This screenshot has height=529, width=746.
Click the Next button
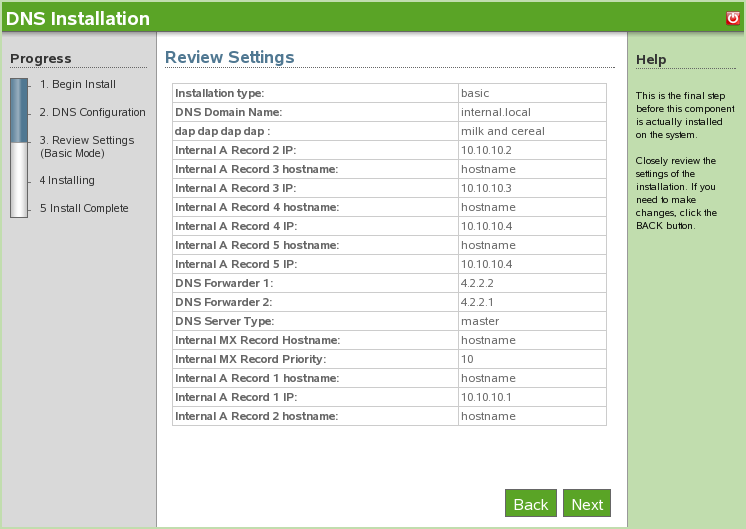[587, 503]
